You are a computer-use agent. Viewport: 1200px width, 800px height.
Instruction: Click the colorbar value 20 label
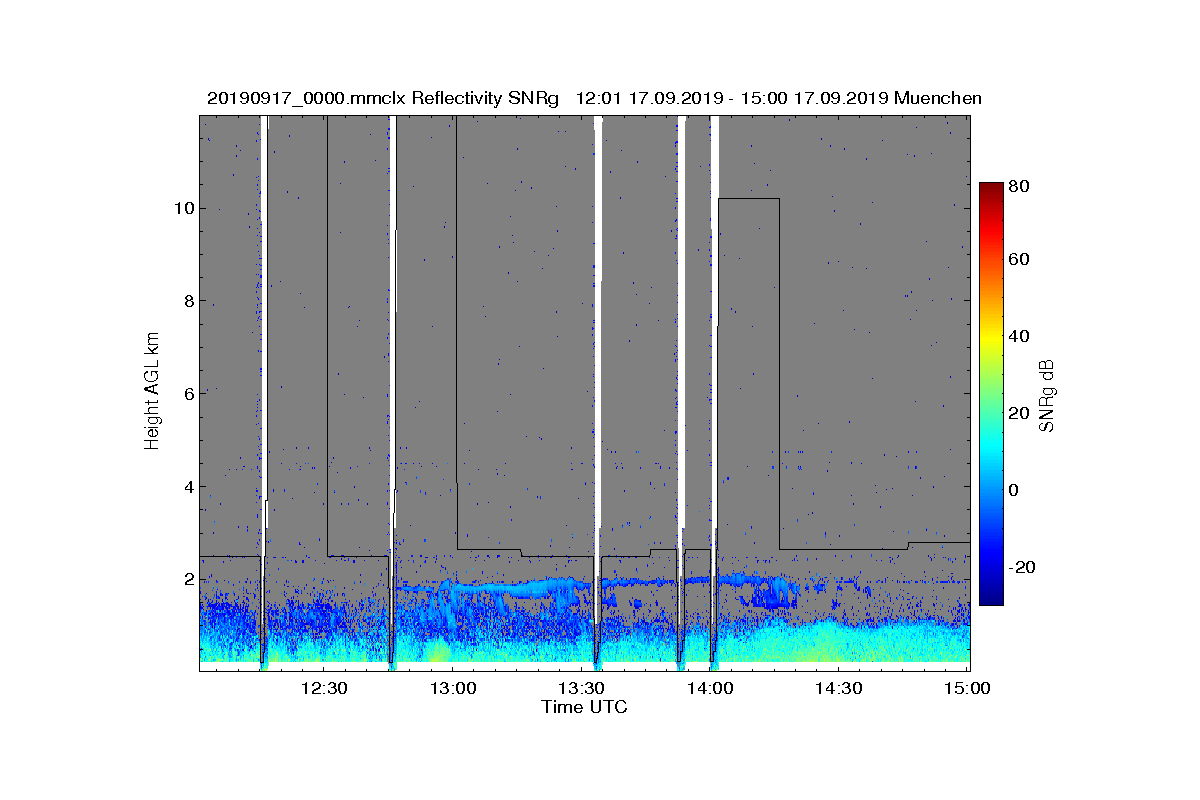[1019, 413]
